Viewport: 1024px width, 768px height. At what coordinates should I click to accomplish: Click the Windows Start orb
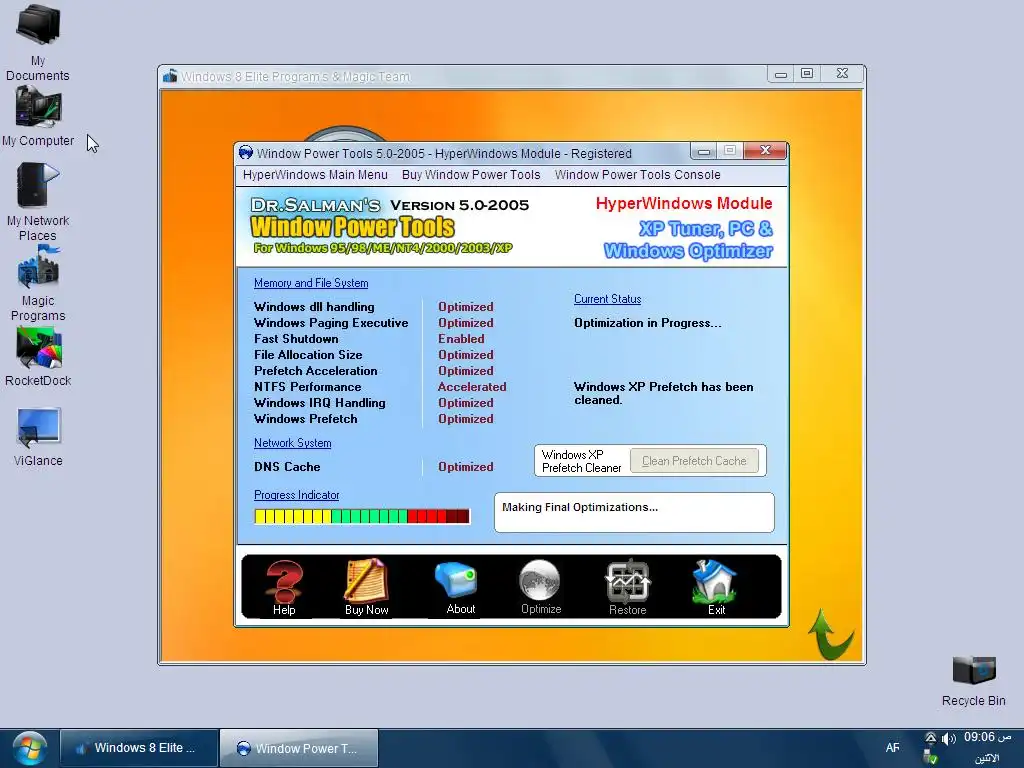pos(29,748)
